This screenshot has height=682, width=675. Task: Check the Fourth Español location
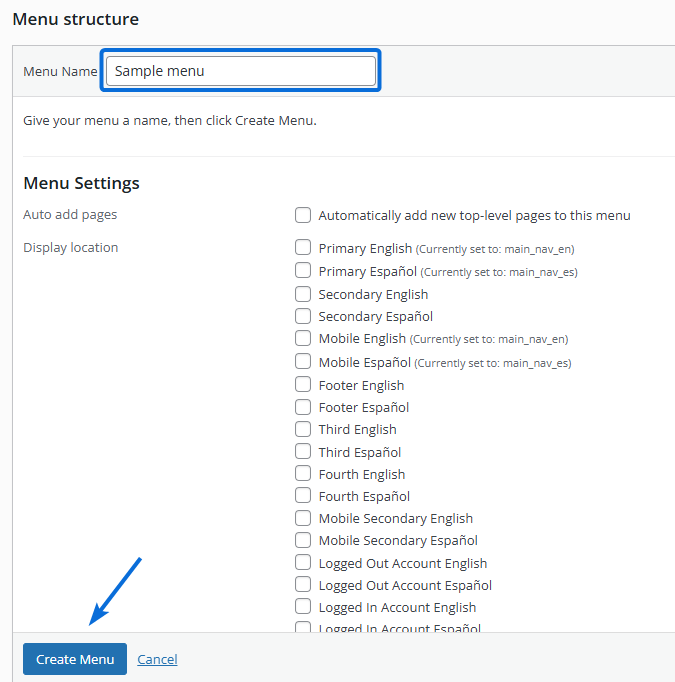[x=303, y=496]
